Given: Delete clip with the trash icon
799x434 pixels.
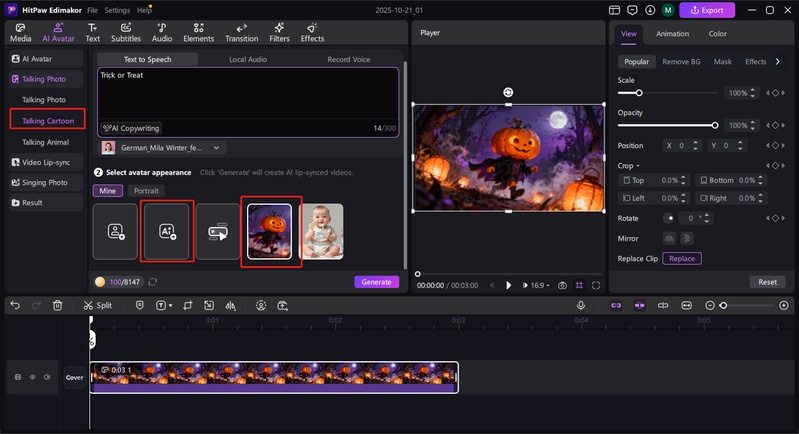Looking at the screenshot, I should pos(58,305).
